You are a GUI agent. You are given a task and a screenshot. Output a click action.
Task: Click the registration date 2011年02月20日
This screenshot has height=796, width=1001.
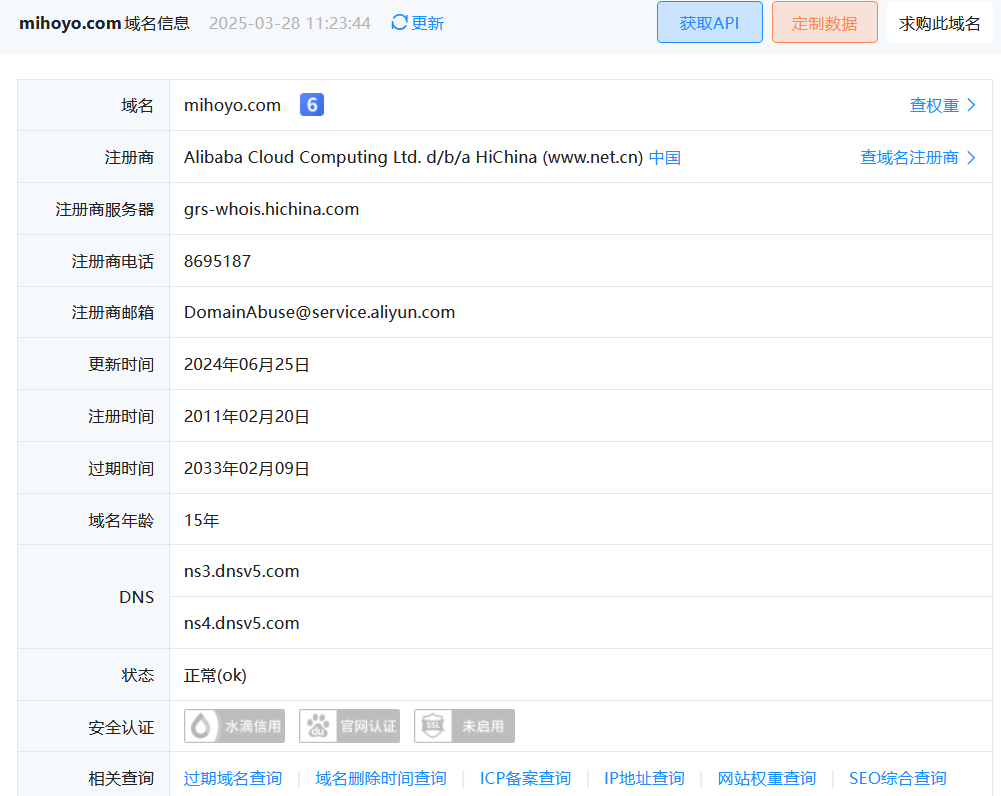[246, 416]
